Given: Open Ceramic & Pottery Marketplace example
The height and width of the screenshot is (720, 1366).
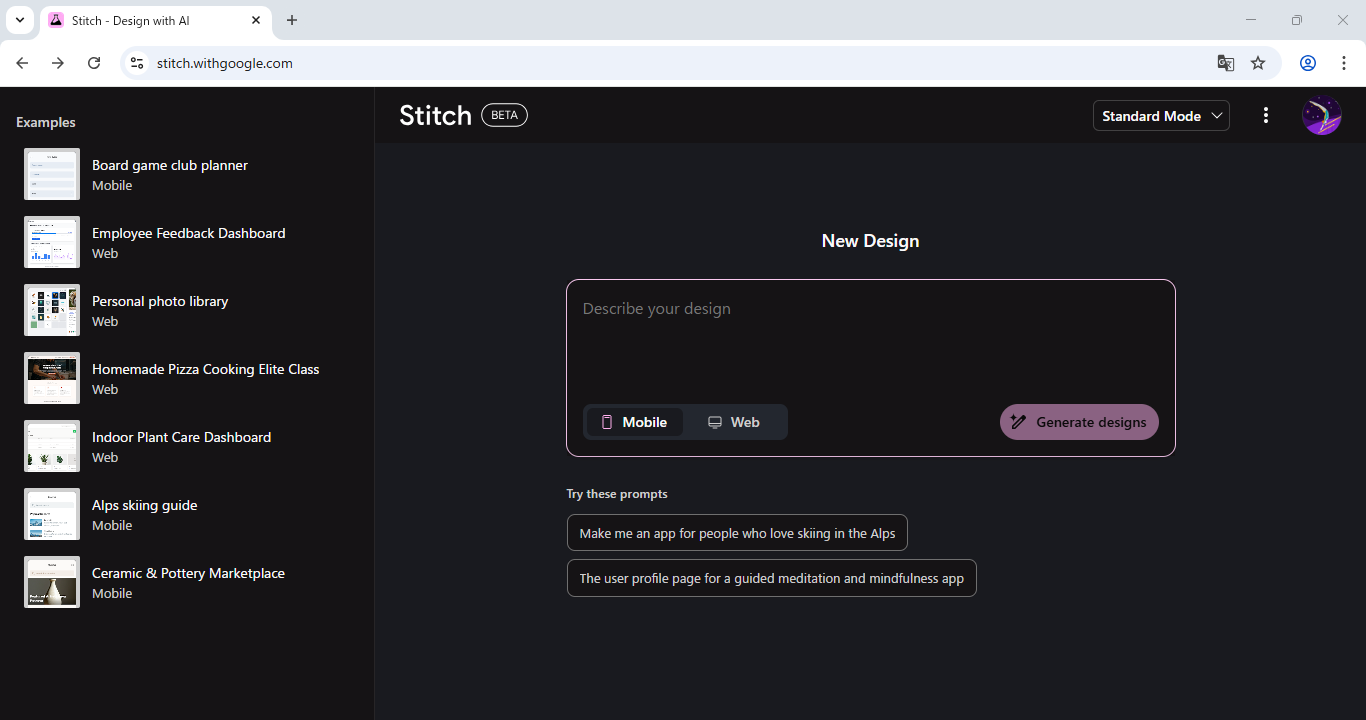Looking at the screenshot, I should [x=186, y=582].
